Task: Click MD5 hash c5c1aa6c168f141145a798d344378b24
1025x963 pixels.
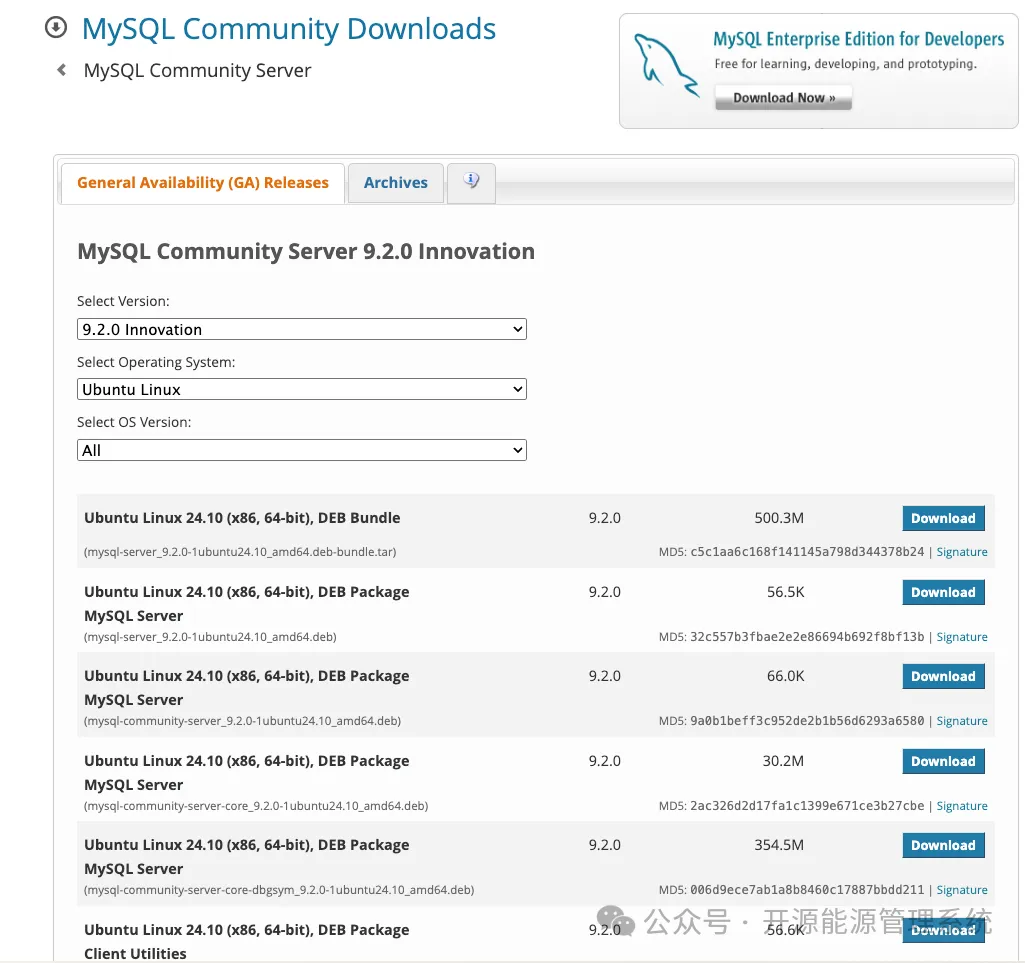Action: (807, 552)
